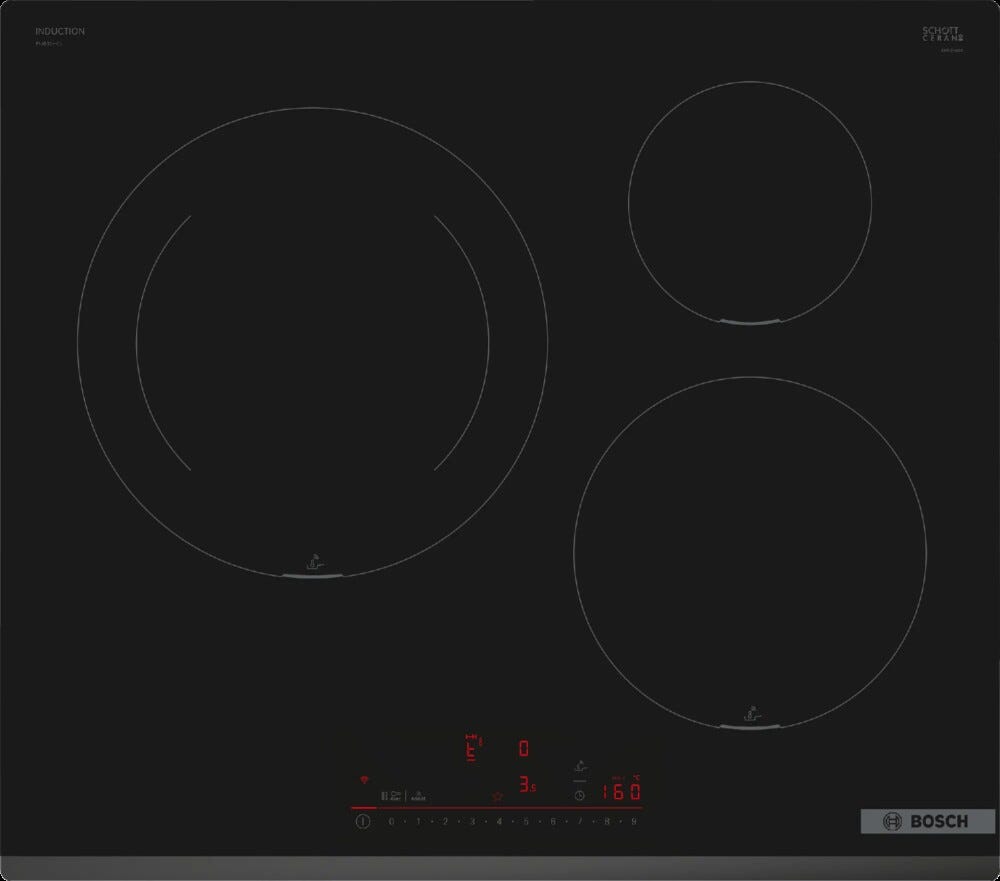Select power level 5 on the slider
The width and height of the screenshot is (1000, 881).
[526, 822]
